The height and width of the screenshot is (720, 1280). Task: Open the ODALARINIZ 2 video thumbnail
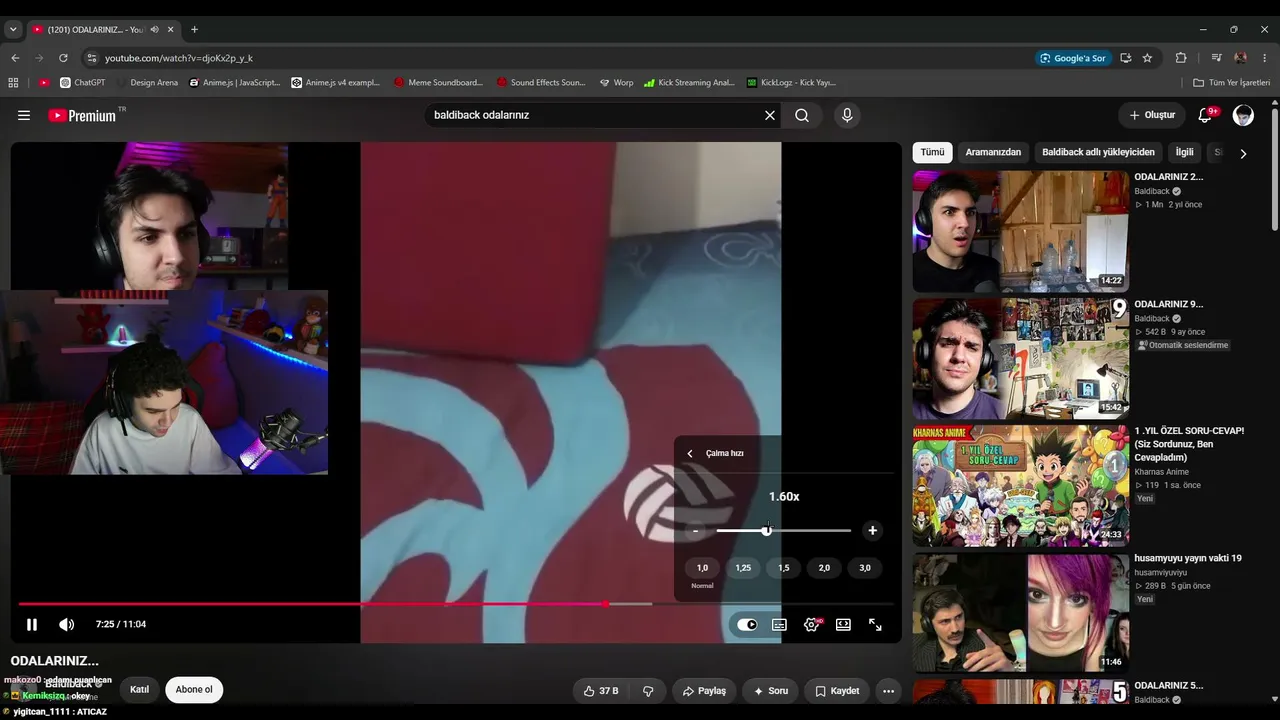1021,231
